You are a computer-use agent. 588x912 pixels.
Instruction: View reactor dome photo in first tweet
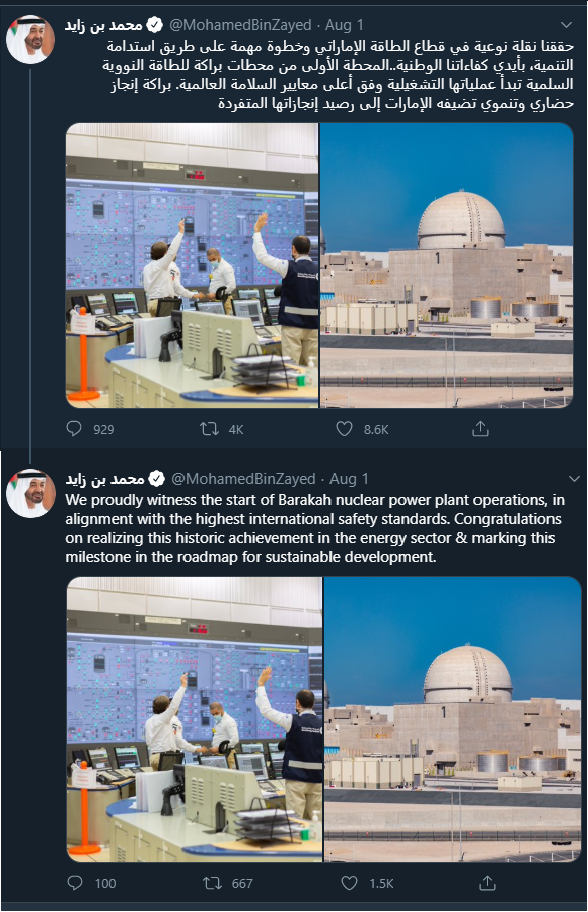[447, 265]
